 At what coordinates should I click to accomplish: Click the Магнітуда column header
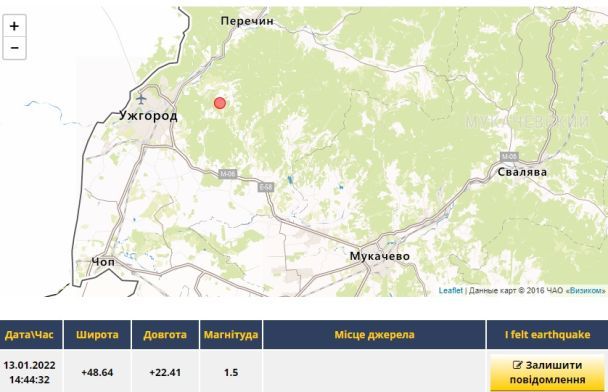[x=231, y=335]
